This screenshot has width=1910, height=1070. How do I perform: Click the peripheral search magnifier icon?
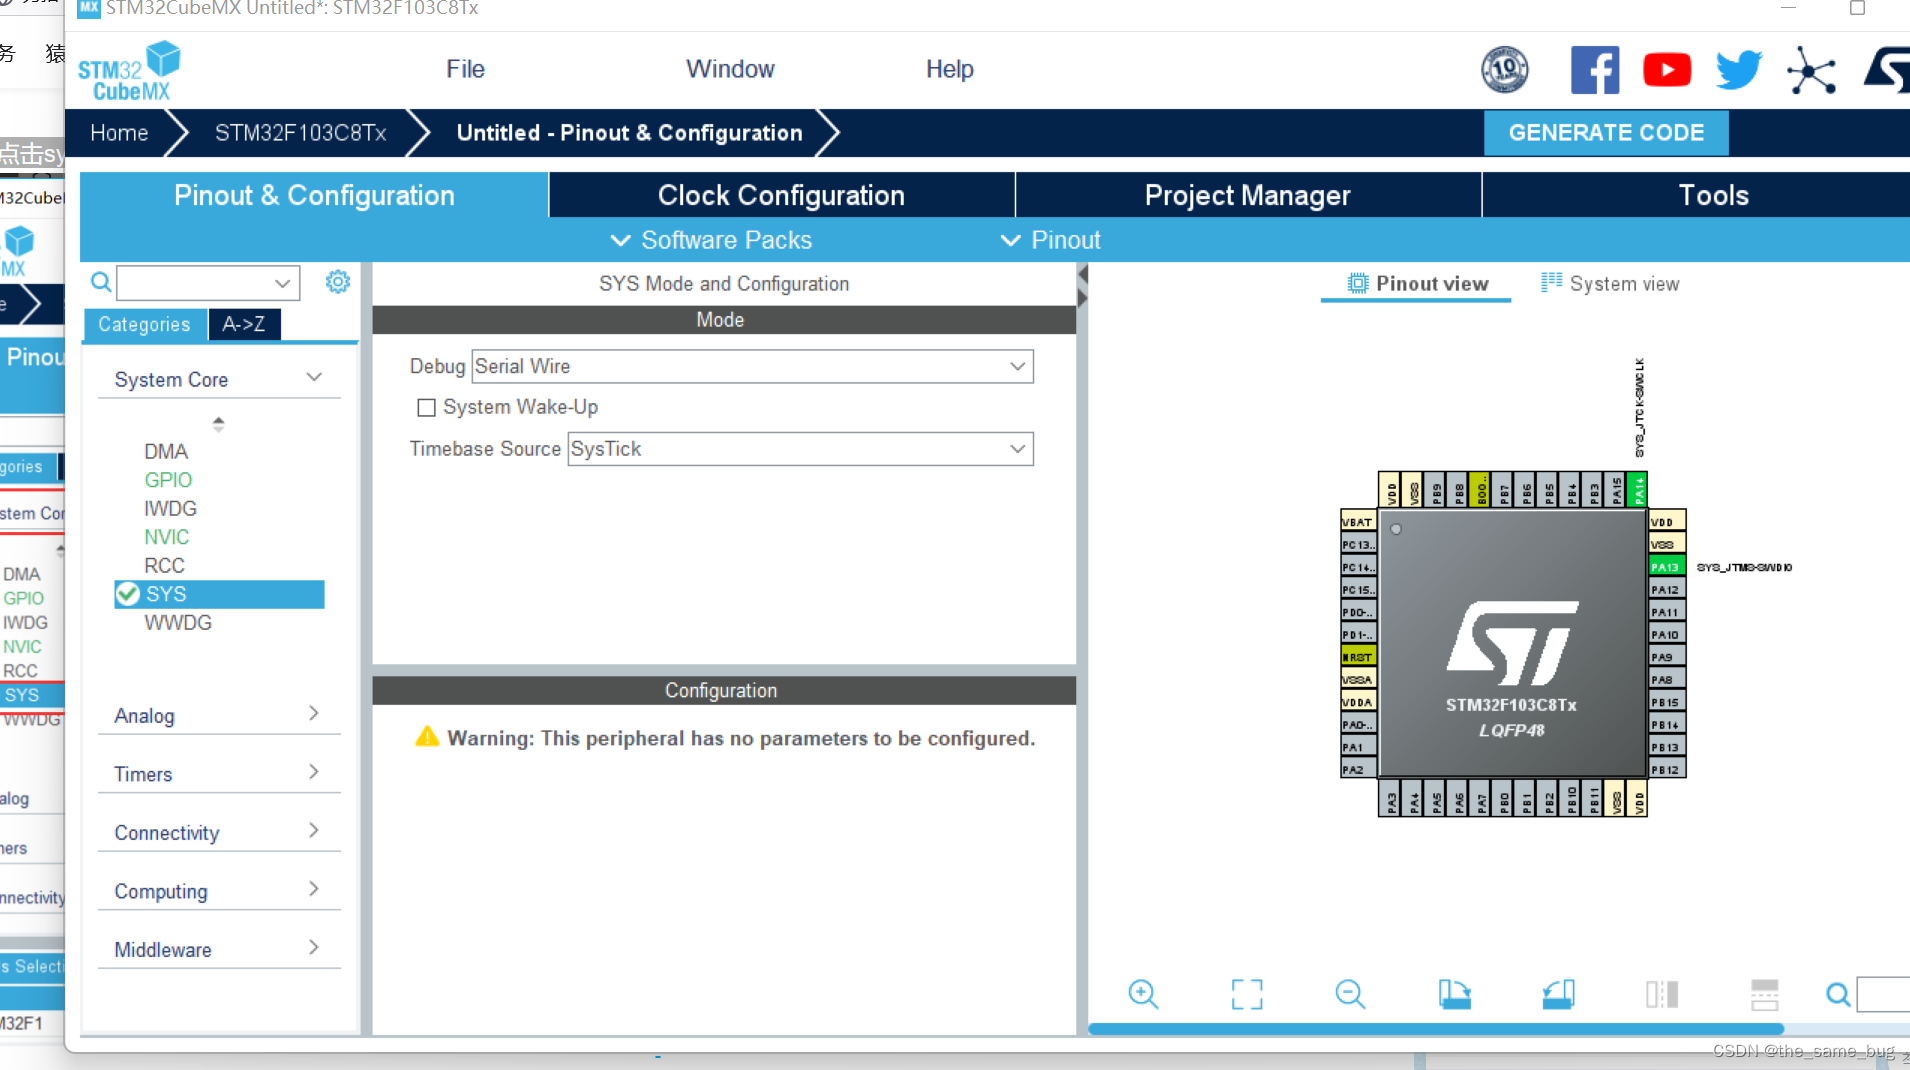tap(101, 282)
